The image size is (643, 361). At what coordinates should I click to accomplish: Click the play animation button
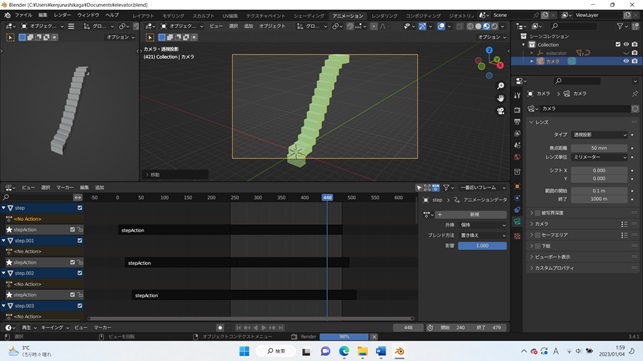click(x=264, y=327)
